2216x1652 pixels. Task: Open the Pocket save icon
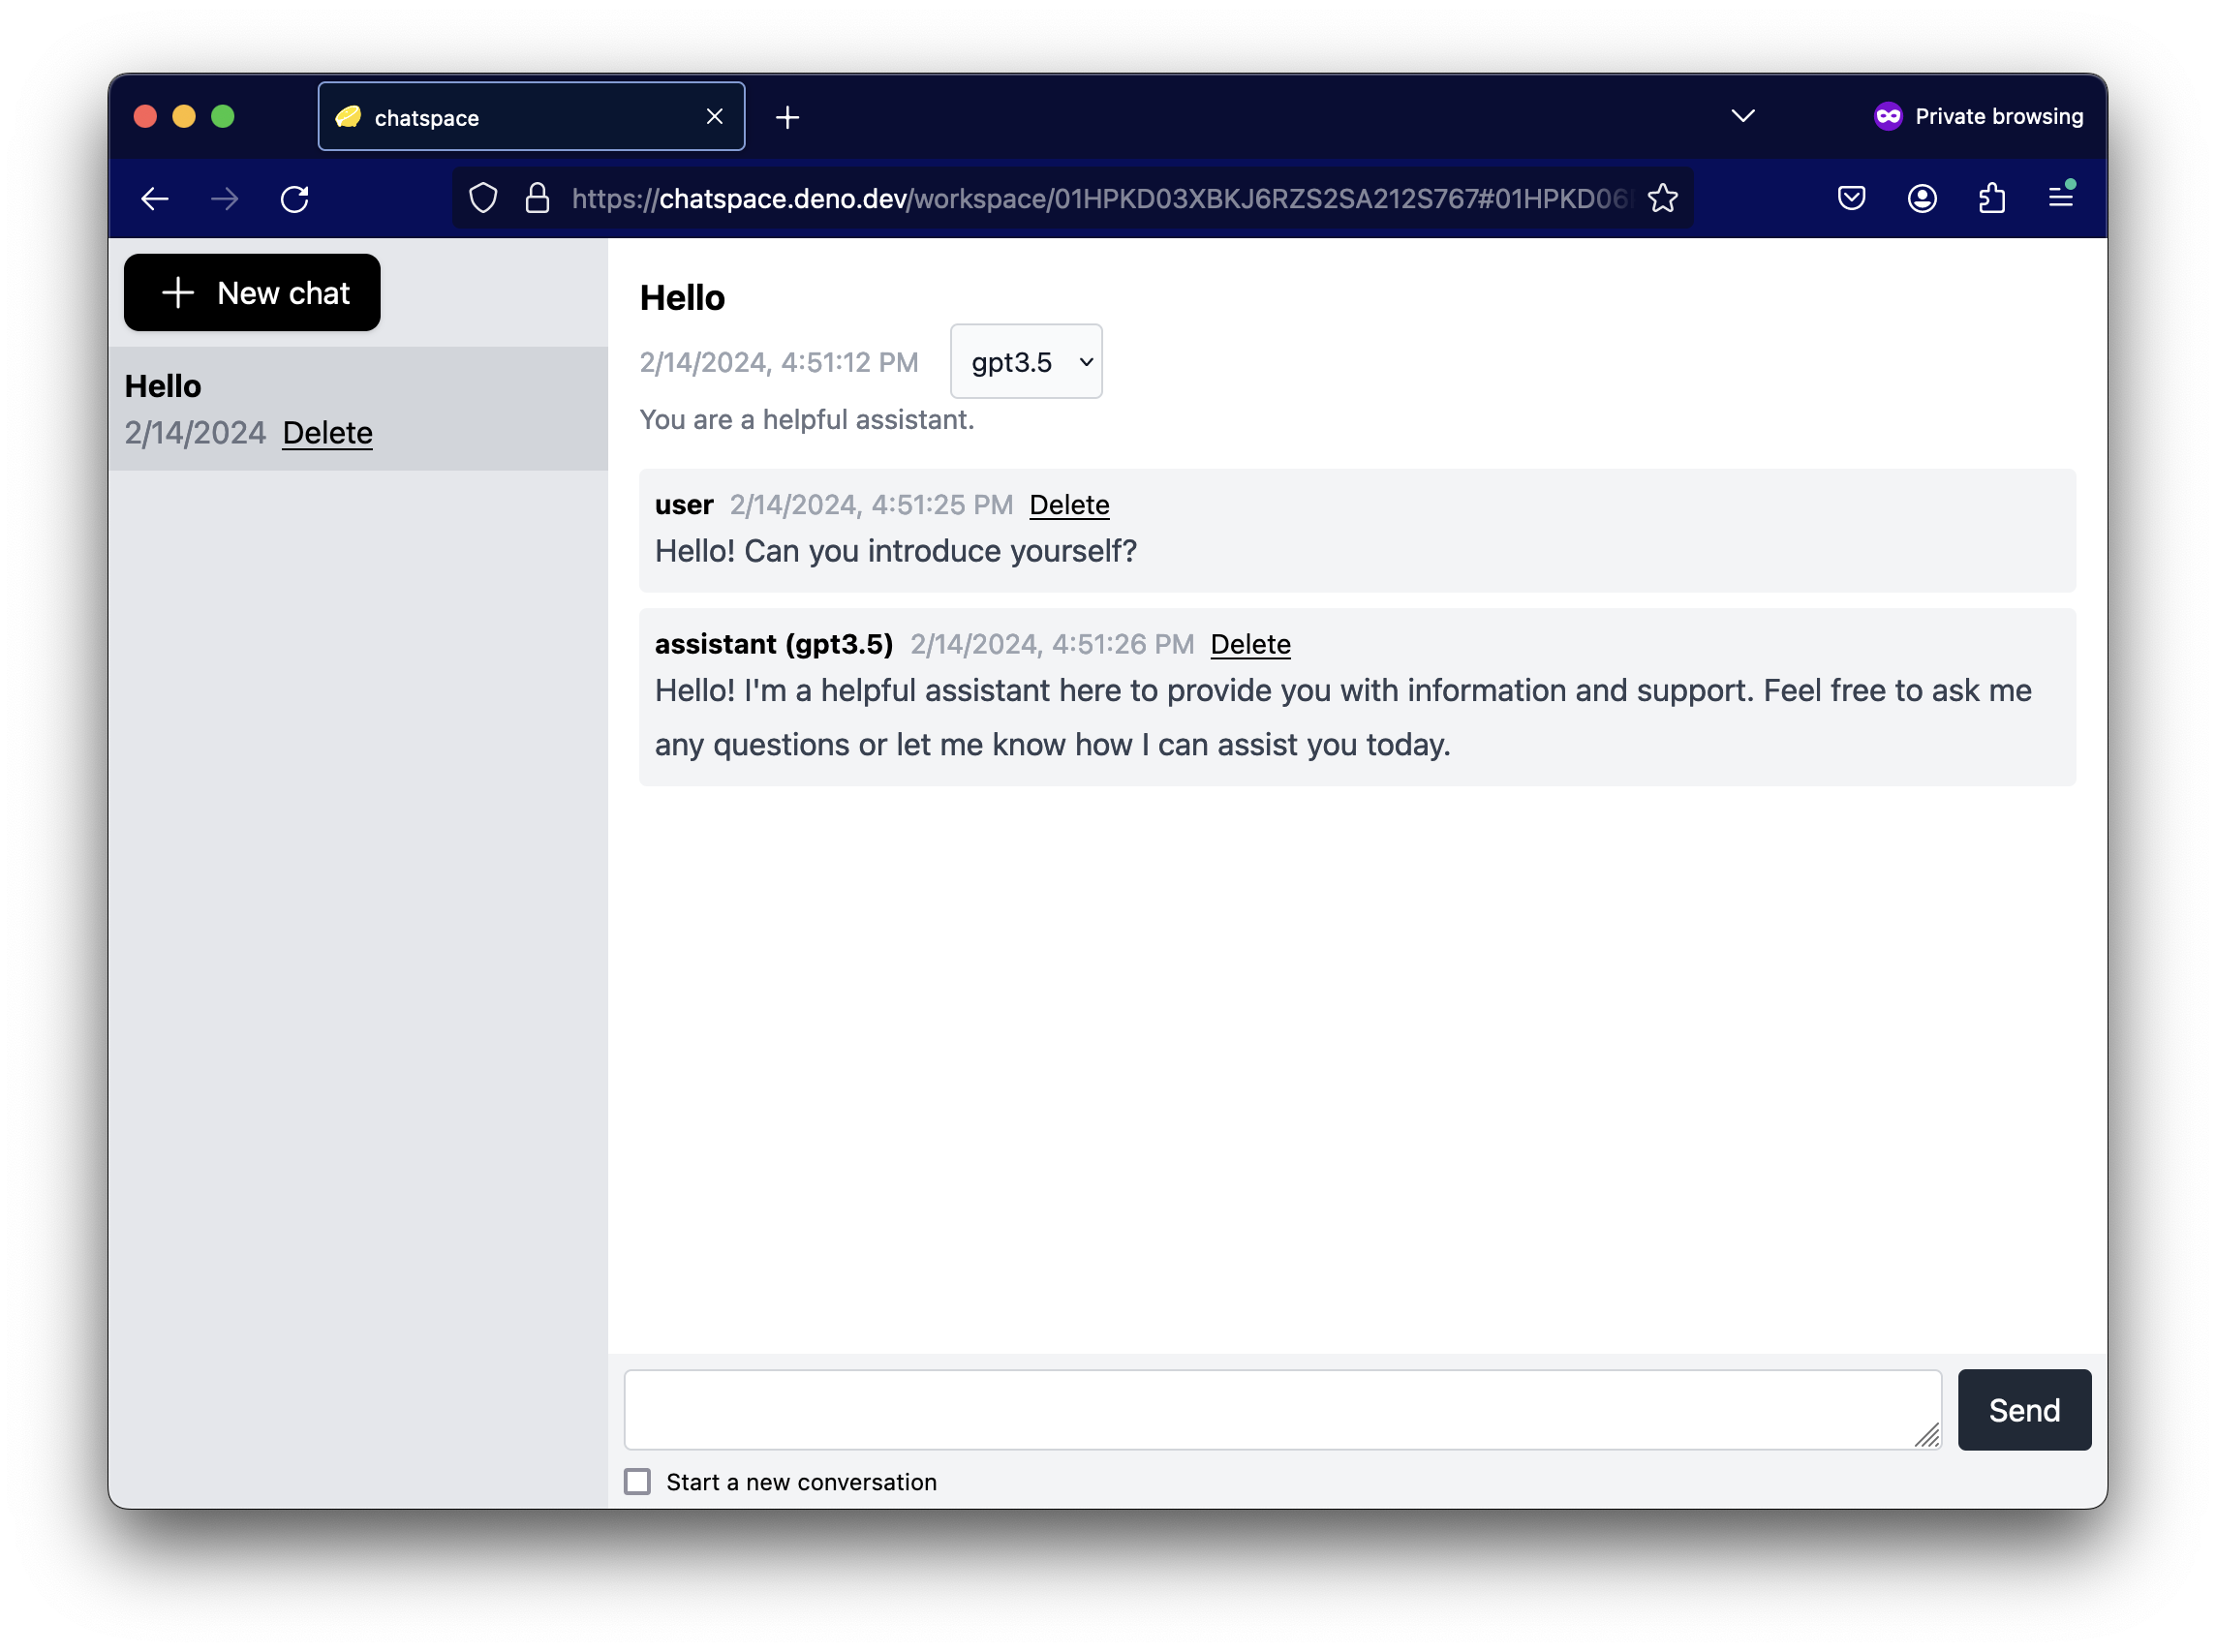(1851, 198)
